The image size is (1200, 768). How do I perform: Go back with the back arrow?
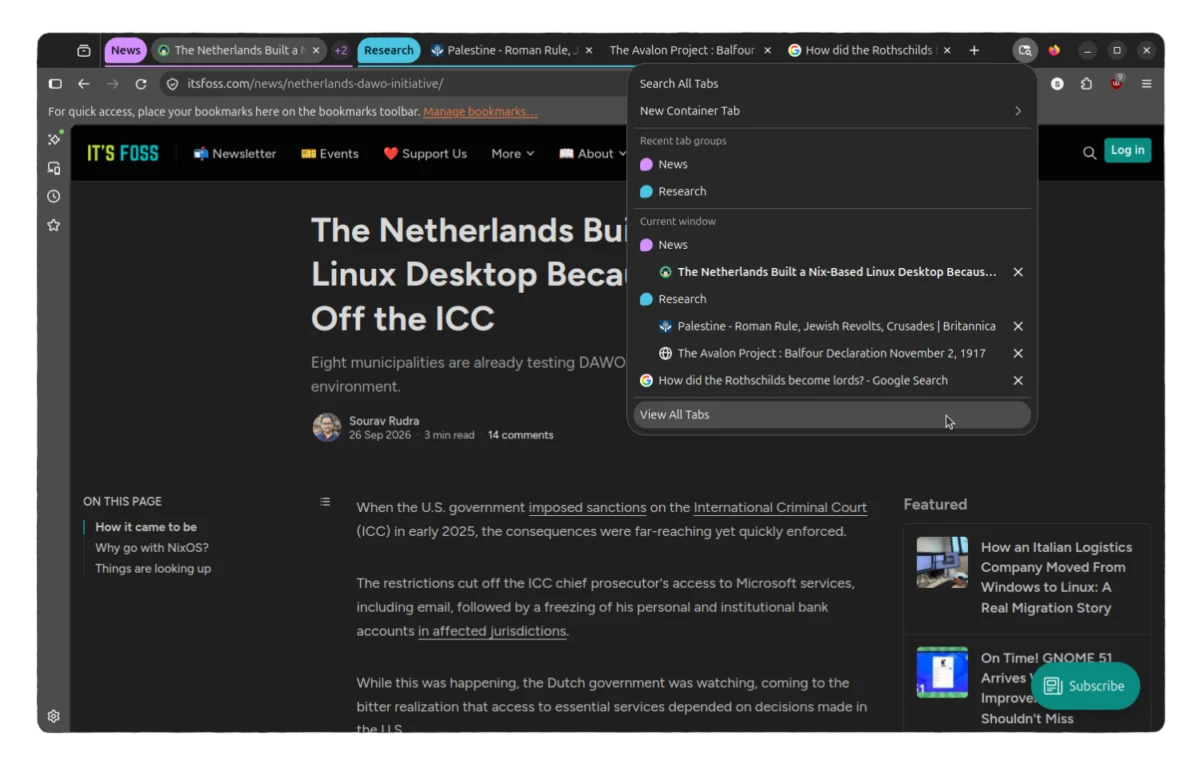point(84,84)
